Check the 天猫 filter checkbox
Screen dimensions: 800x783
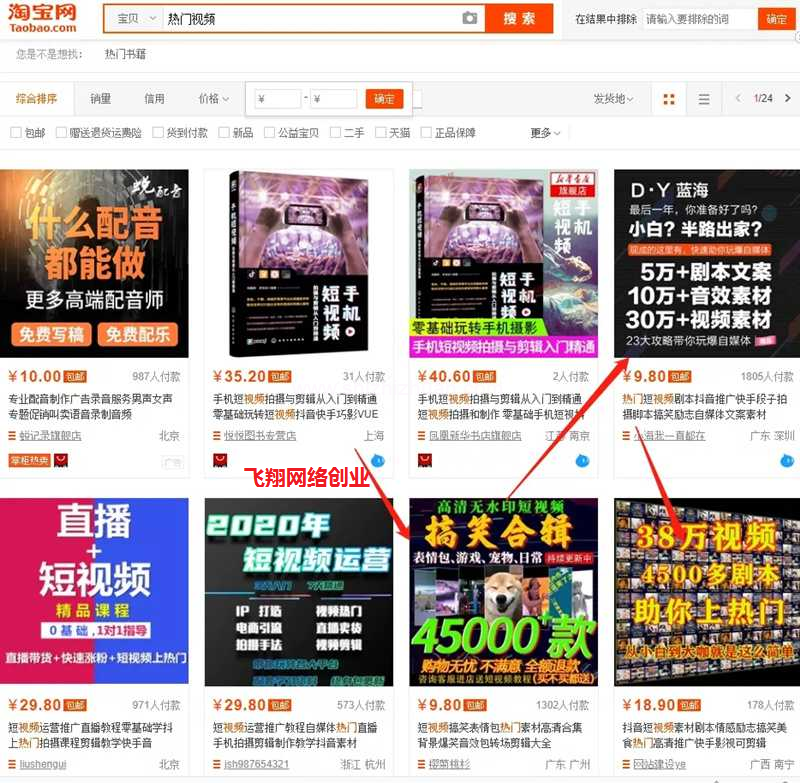click(x=380, y=133)
